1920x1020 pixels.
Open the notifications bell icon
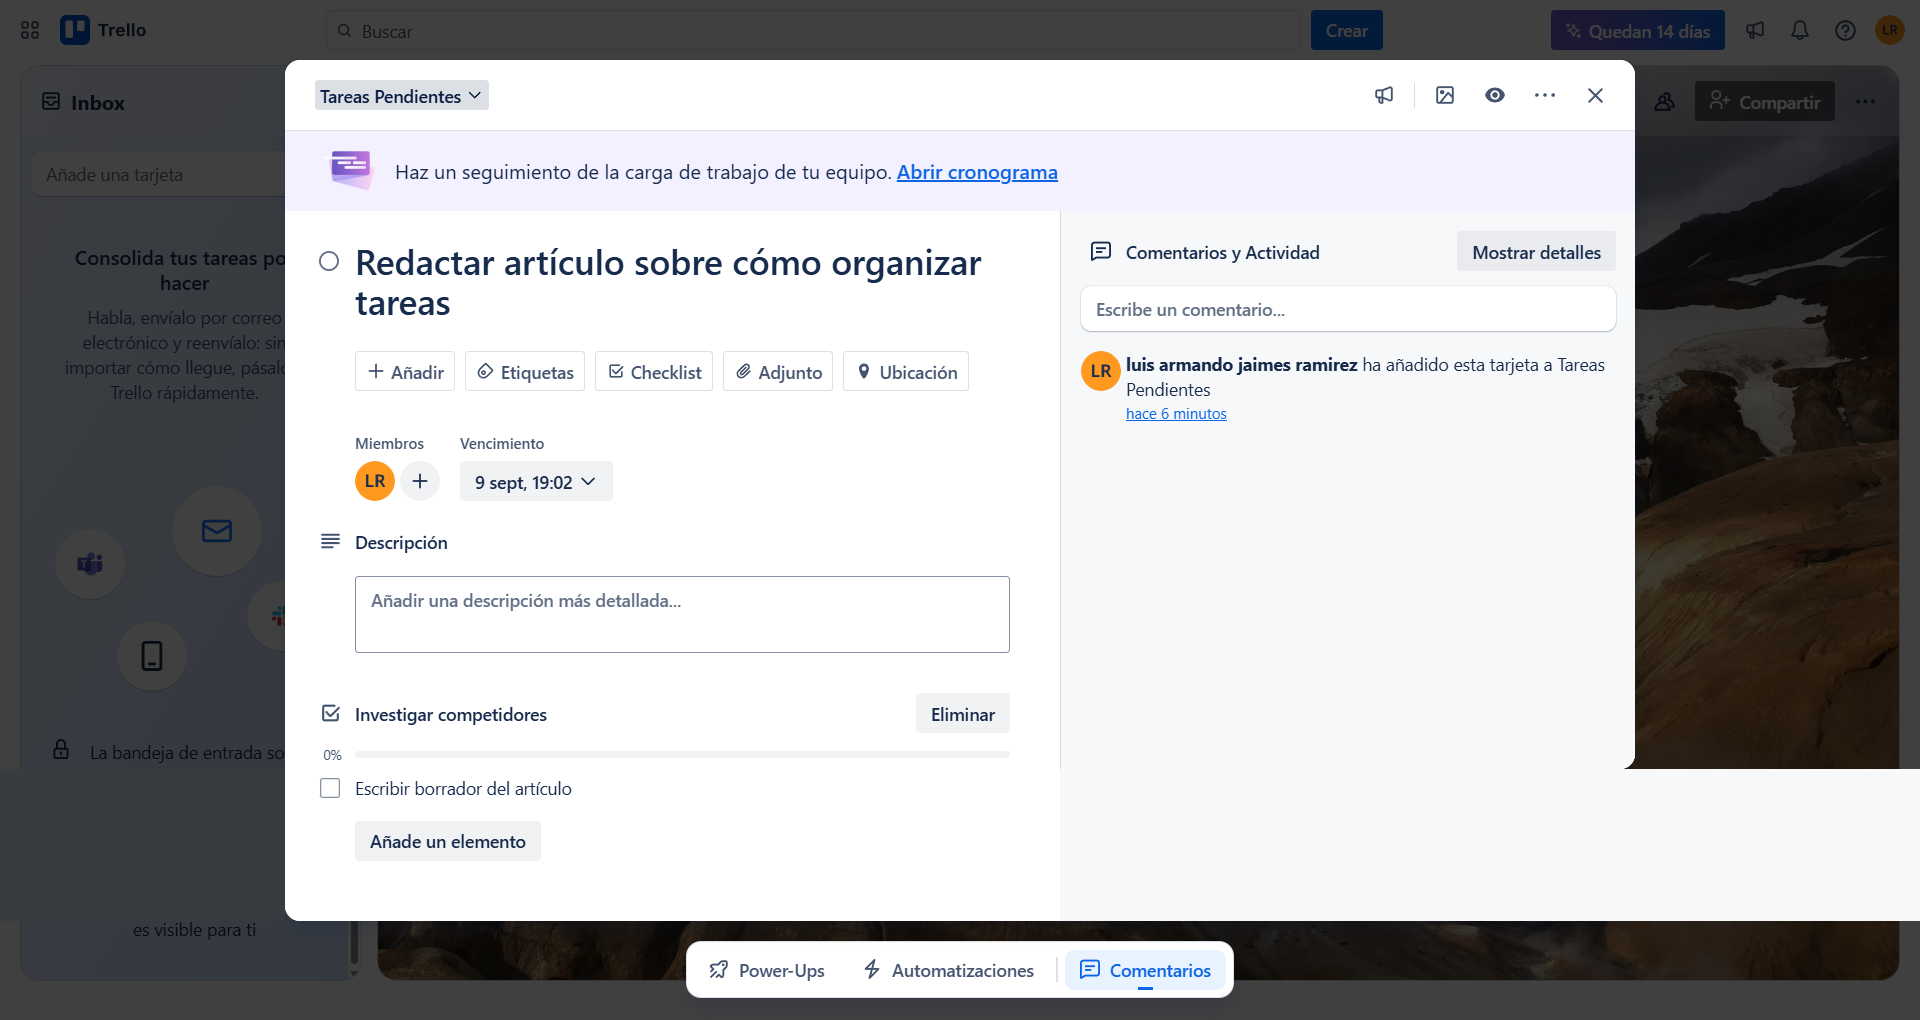click(1799, 30)
